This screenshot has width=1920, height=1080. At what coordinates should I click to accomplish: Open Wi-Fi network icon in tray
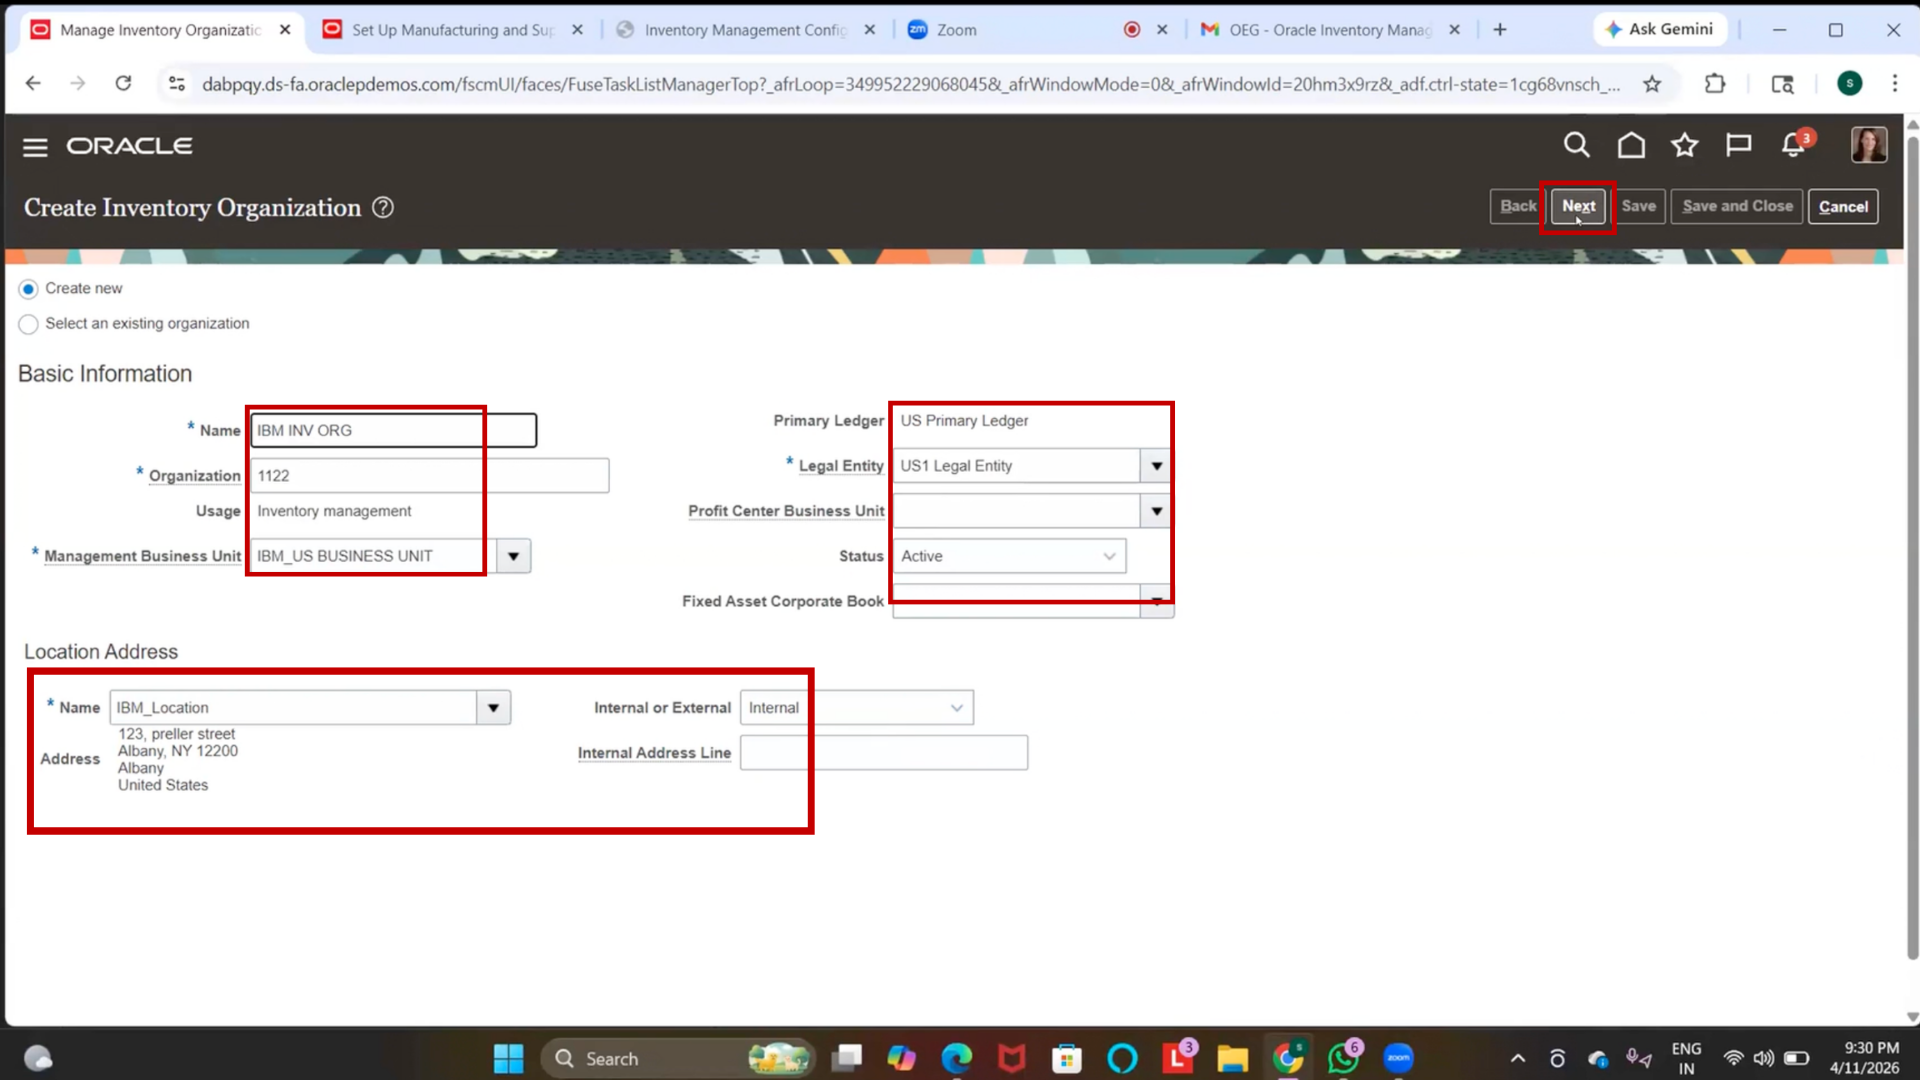pos(1733,1058)
